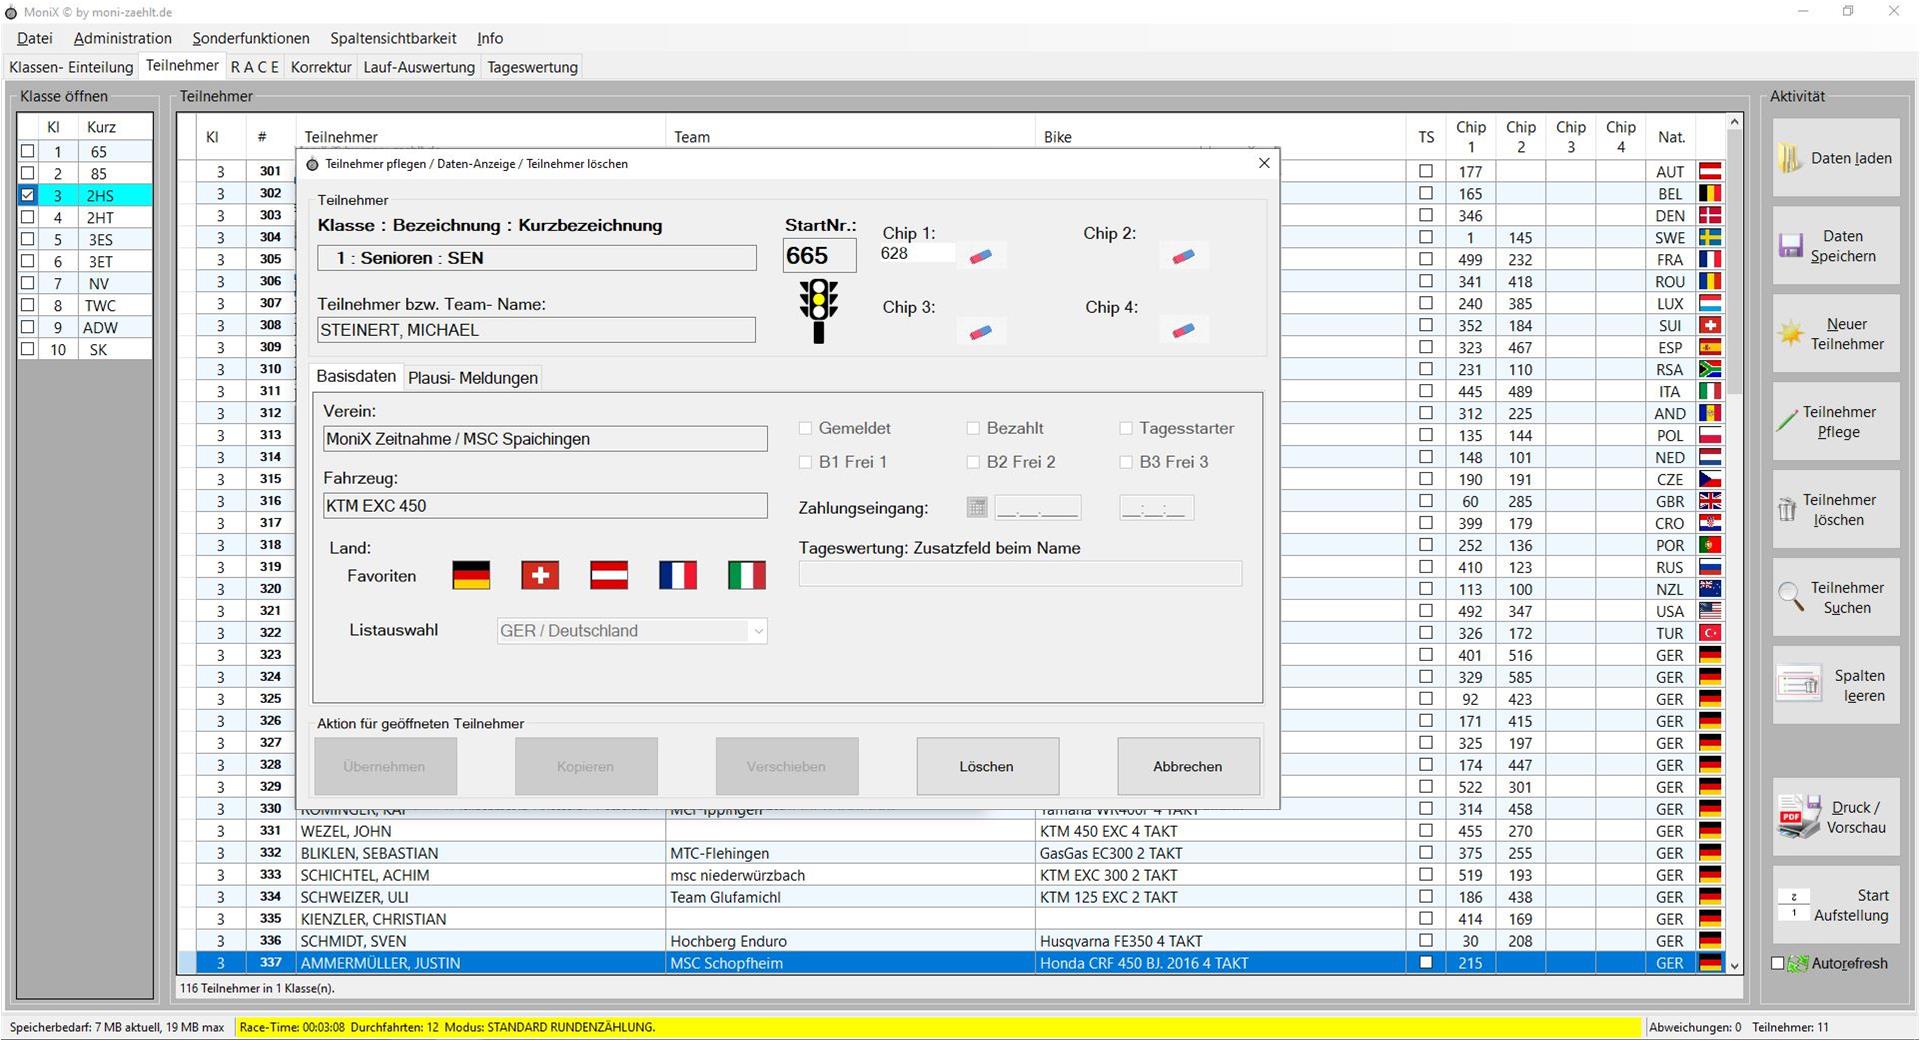Select the Italian flag favorite
This screenshot has height=1041, width=1920.
747,575
